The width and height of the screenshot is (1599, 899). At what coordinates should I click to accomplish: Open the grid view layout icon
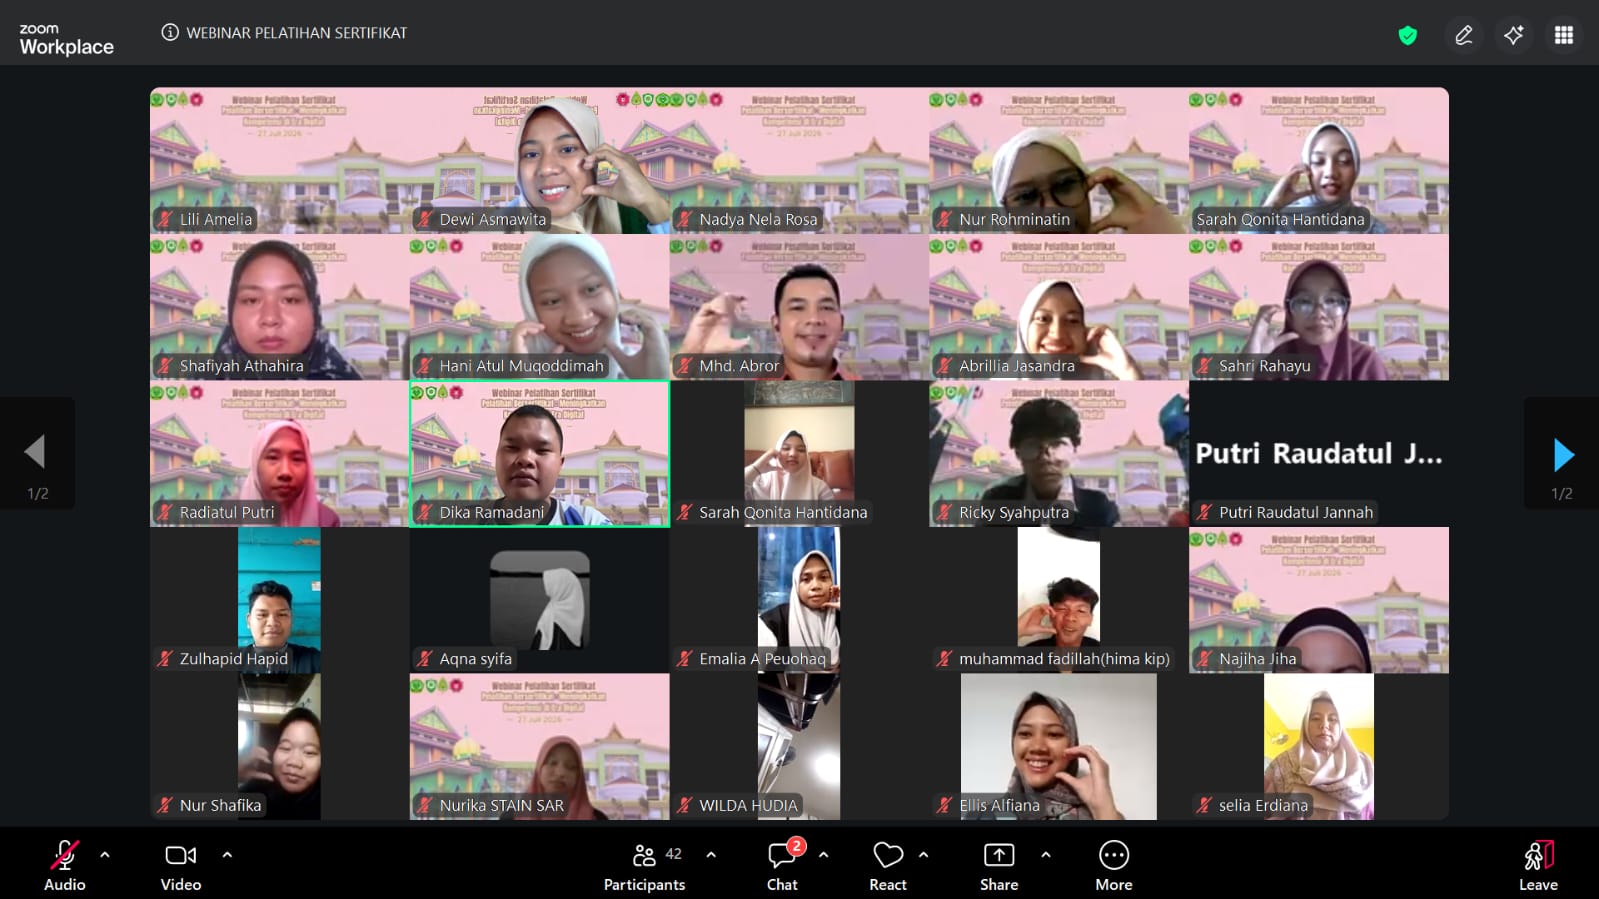point(1564,35)
